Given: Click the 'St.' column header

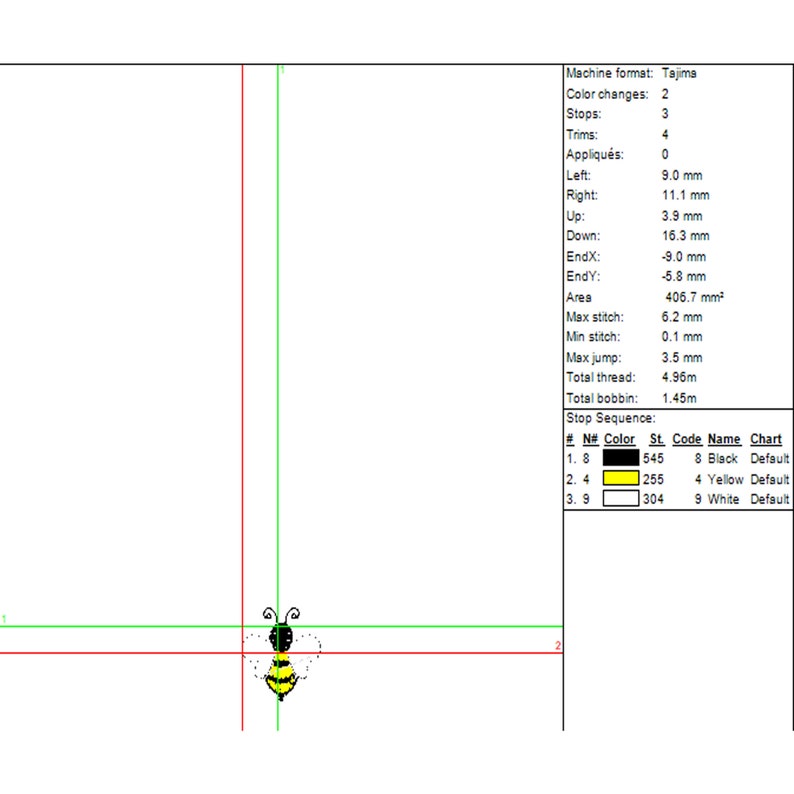Looking at the screenshot, I should tap(656, 439).
